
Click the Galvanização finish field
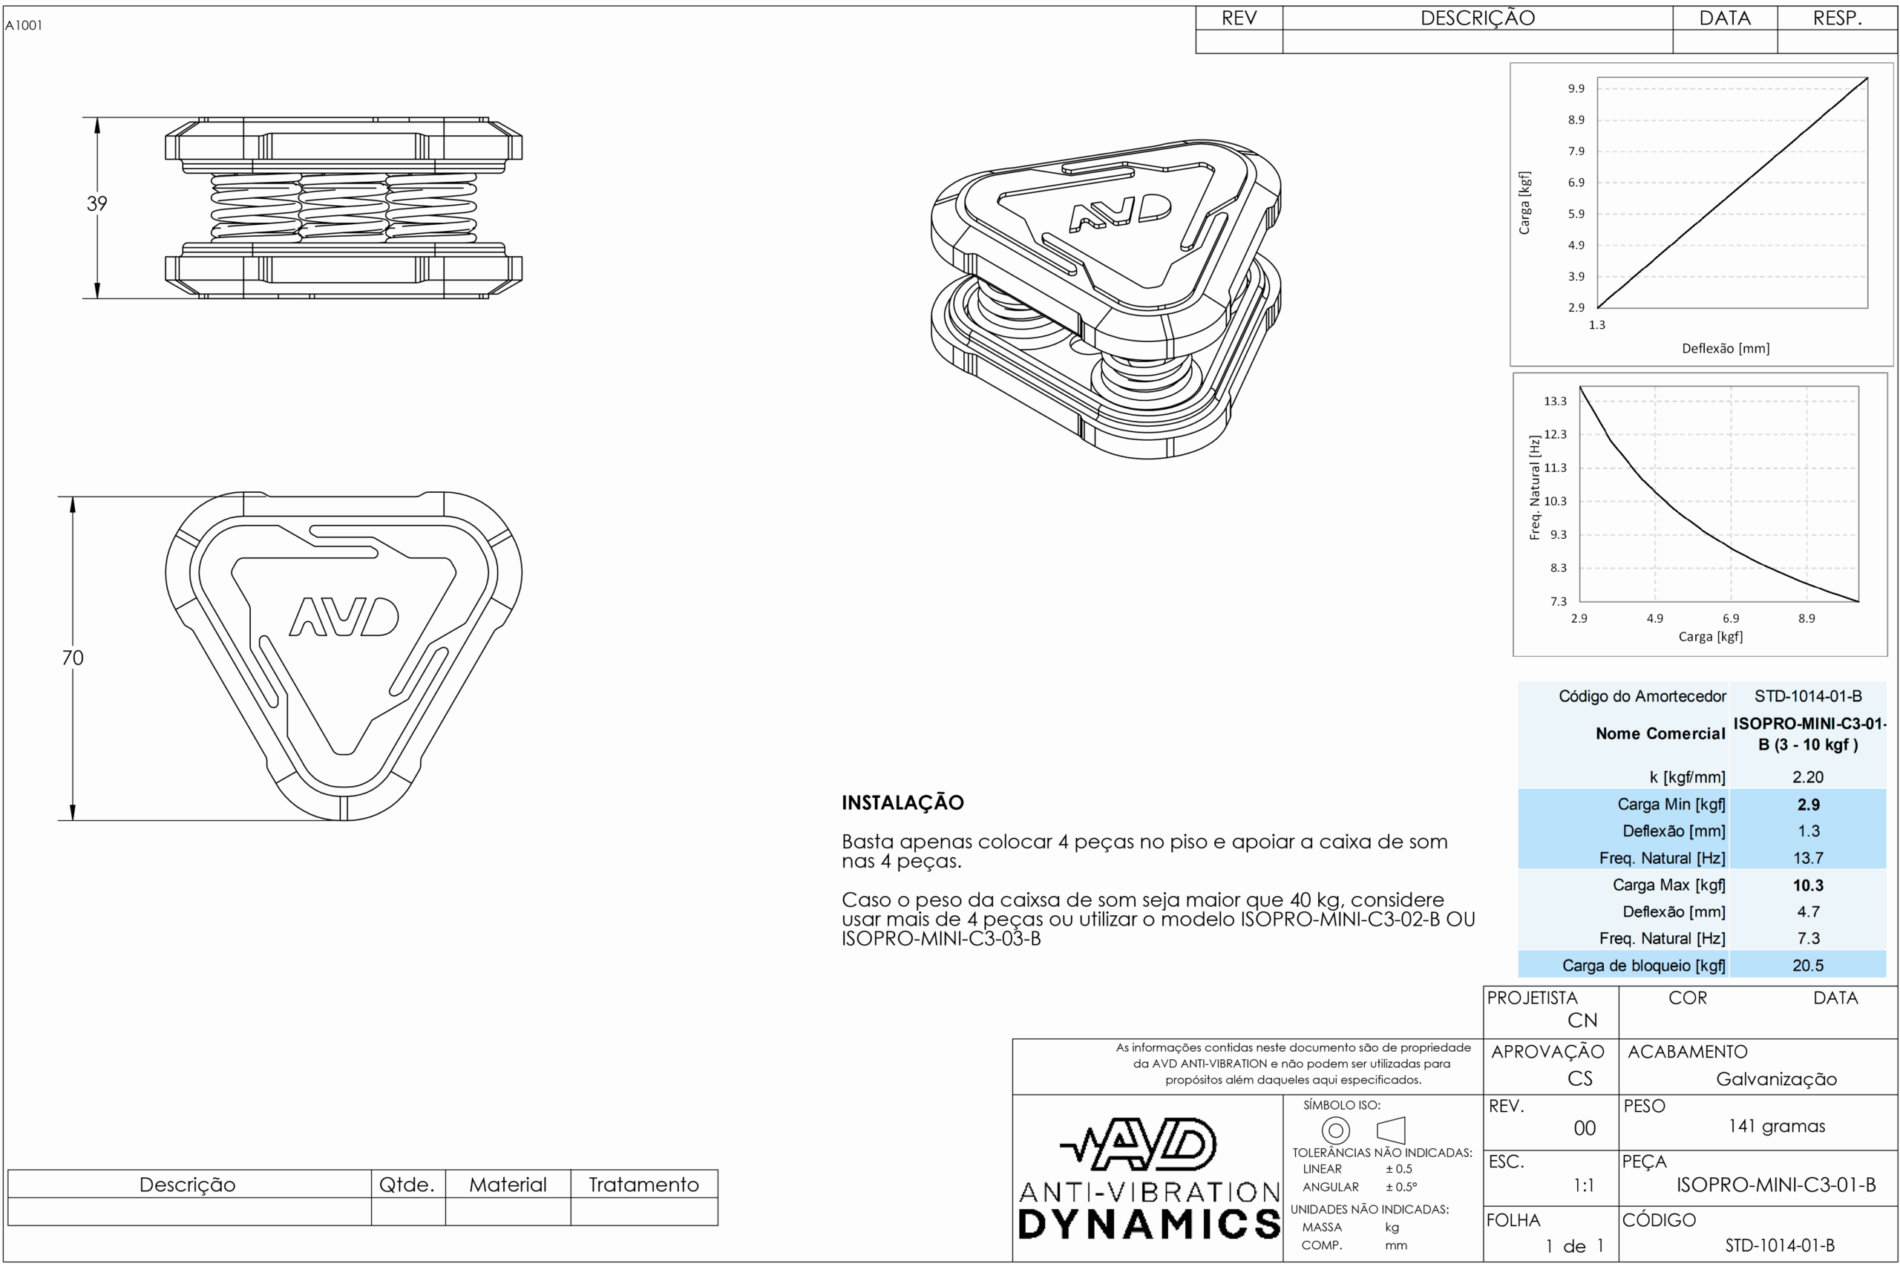pos(1776,1079)
